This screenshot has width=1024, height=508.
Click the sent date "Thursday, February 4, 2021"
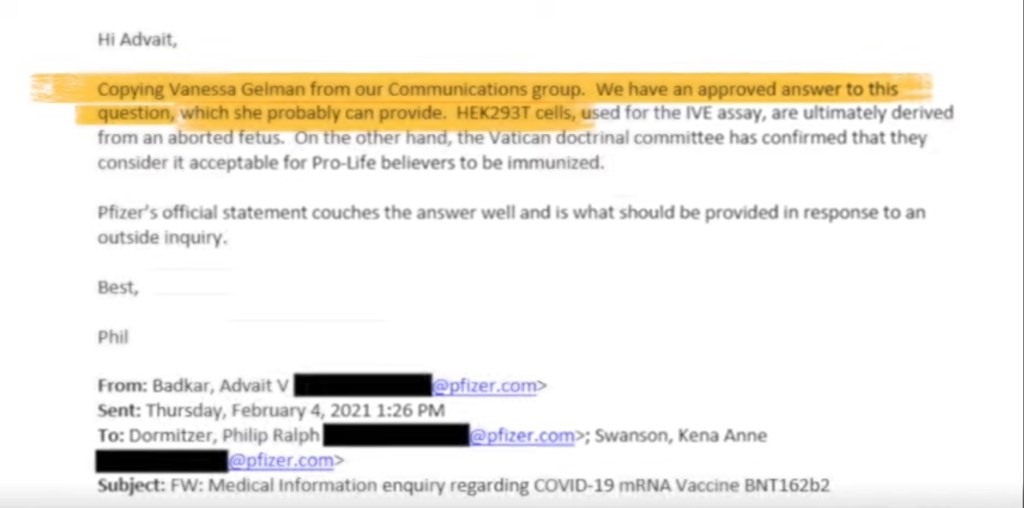265,410
